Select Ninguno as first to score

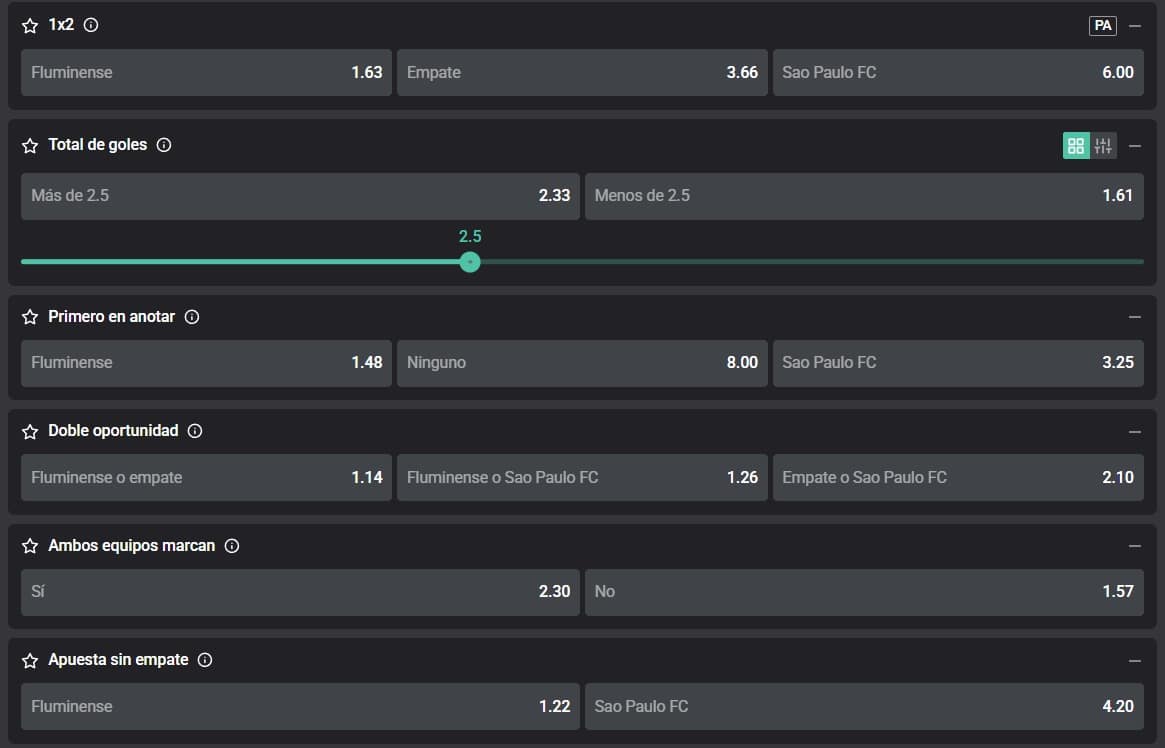582,362
